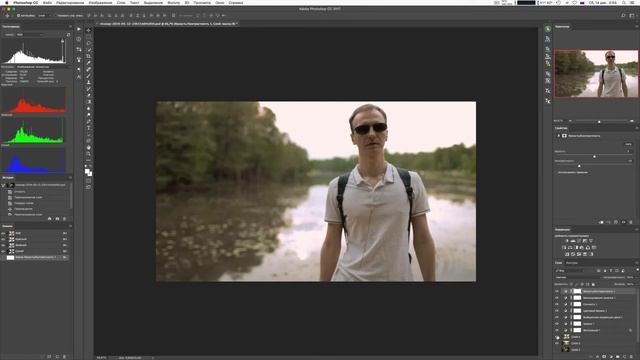Viewport: 640px width, 360px height.
Task: Select the Rectangular Marquee tool
Action: (89, 37)
